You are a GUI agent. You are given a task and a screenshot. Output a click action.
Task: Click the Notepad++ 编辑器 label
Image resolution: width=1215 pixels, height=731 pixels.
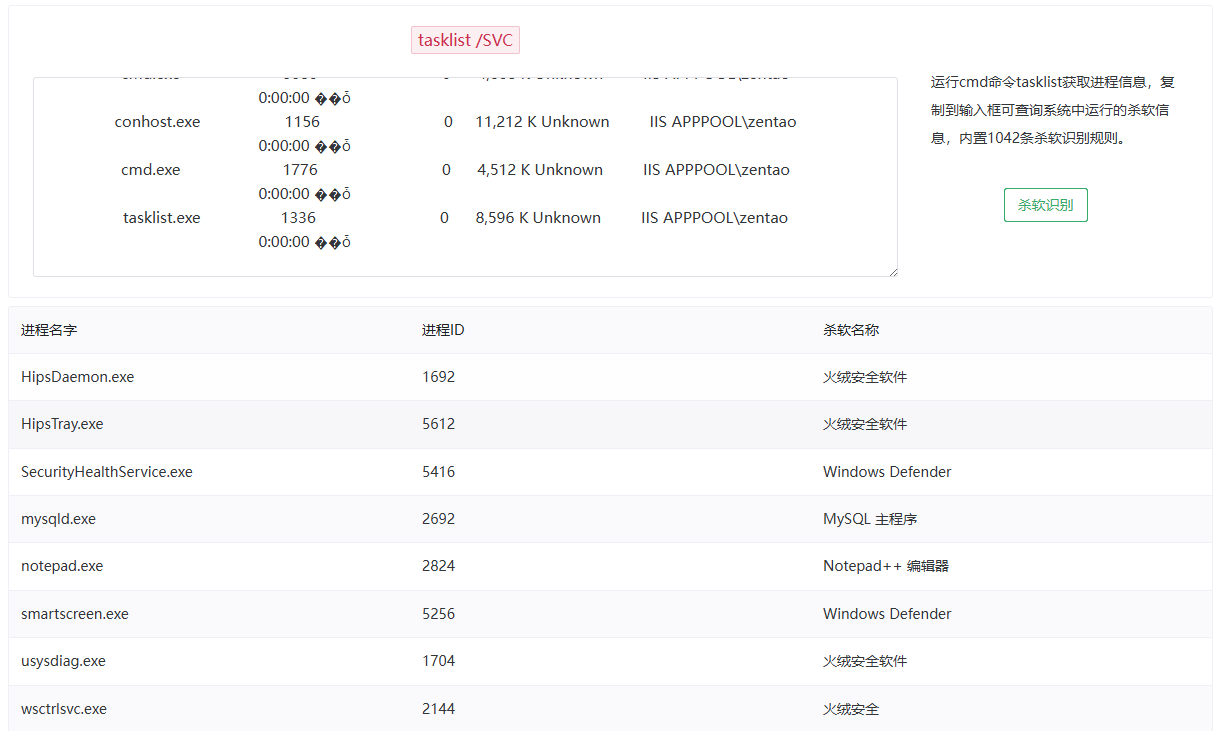pyautogui.click(x=885, y=566)
